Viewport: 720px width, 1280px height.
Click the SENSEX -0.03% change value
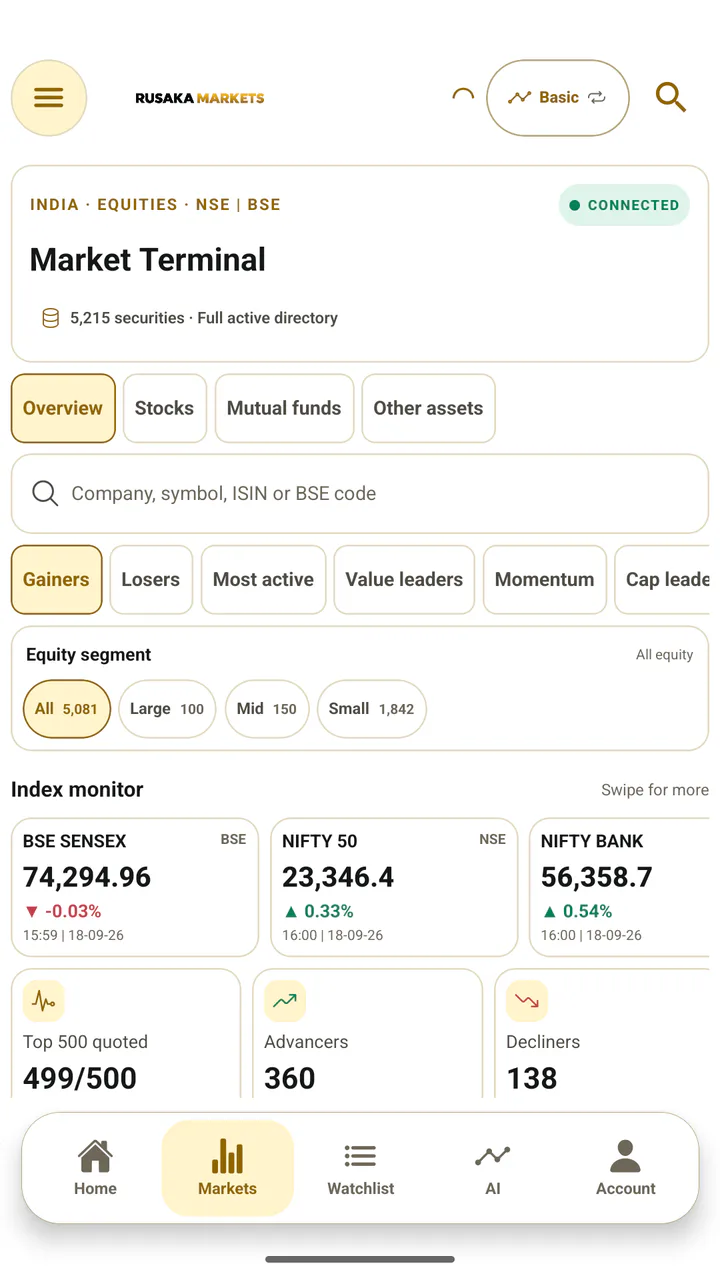click(x=62, y=911)
